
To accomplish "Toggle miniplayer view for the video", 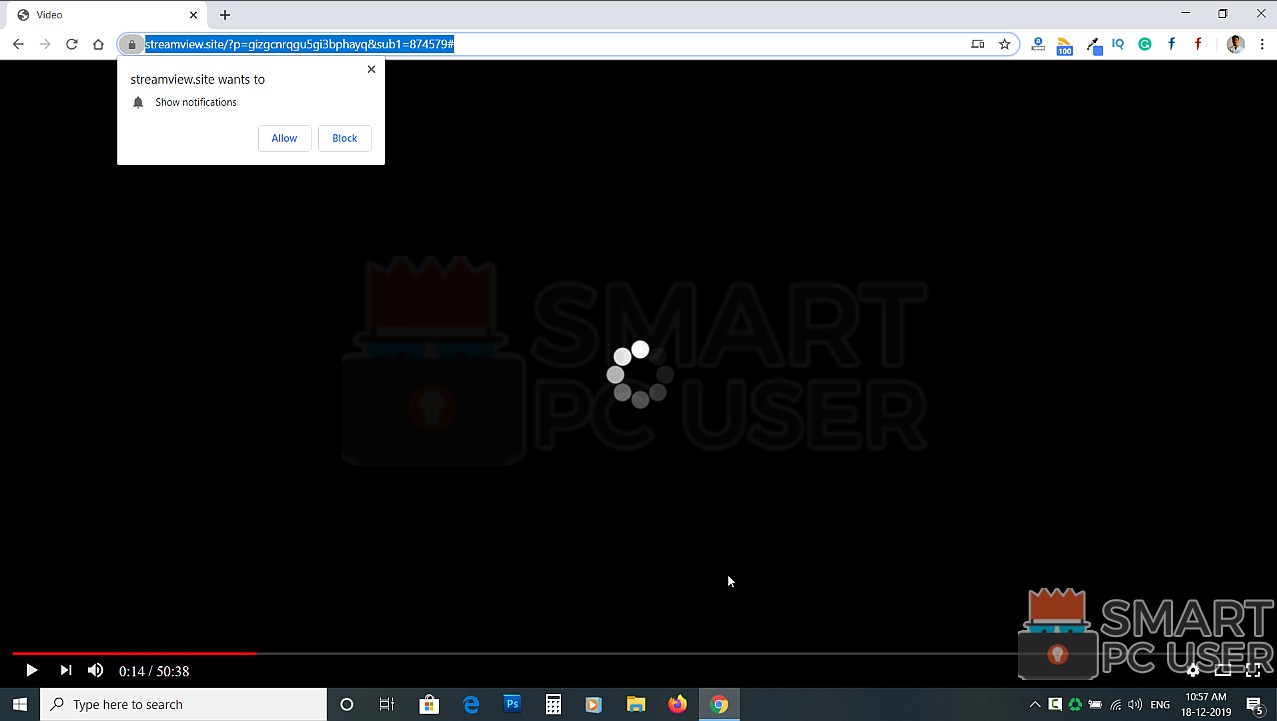I will coord(1223,670).
